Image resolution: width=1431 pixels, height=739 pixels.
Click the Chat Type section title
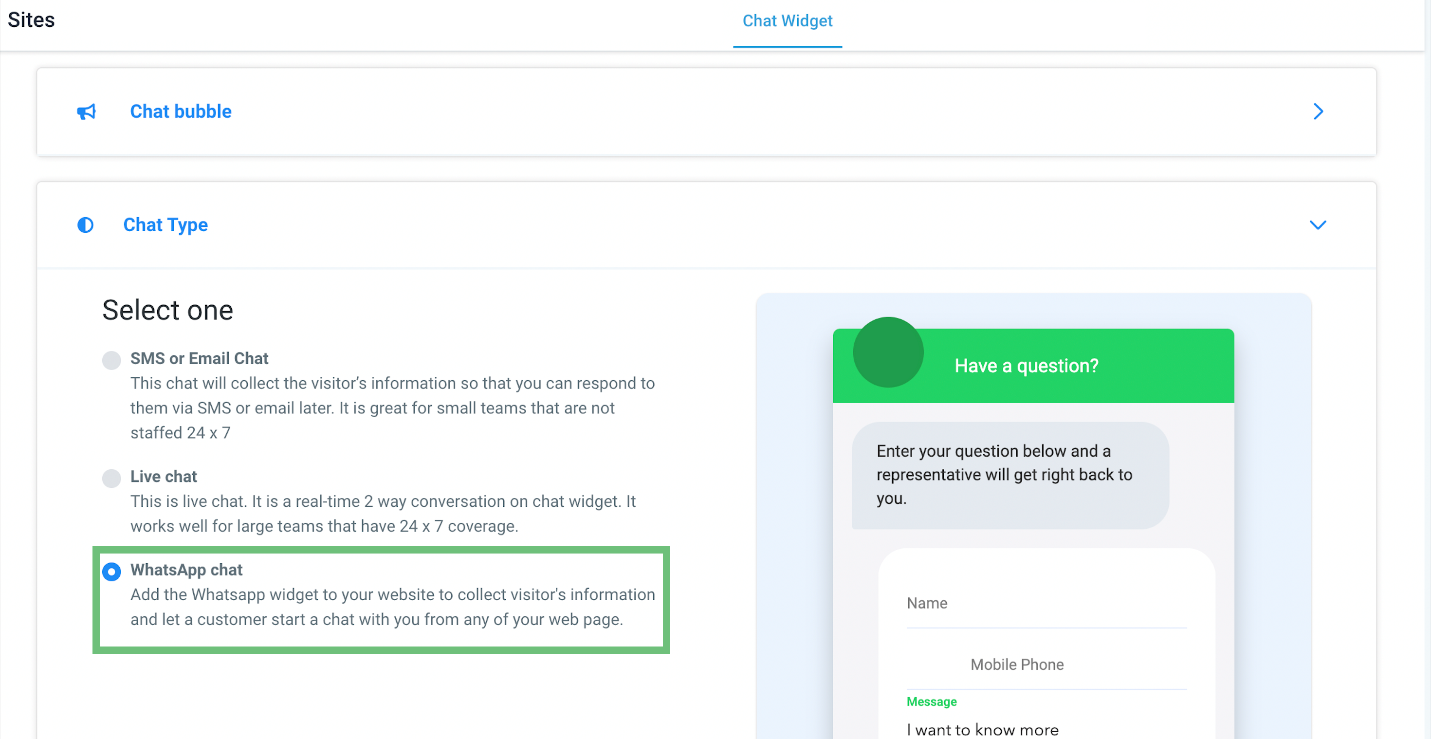(166, 225)
